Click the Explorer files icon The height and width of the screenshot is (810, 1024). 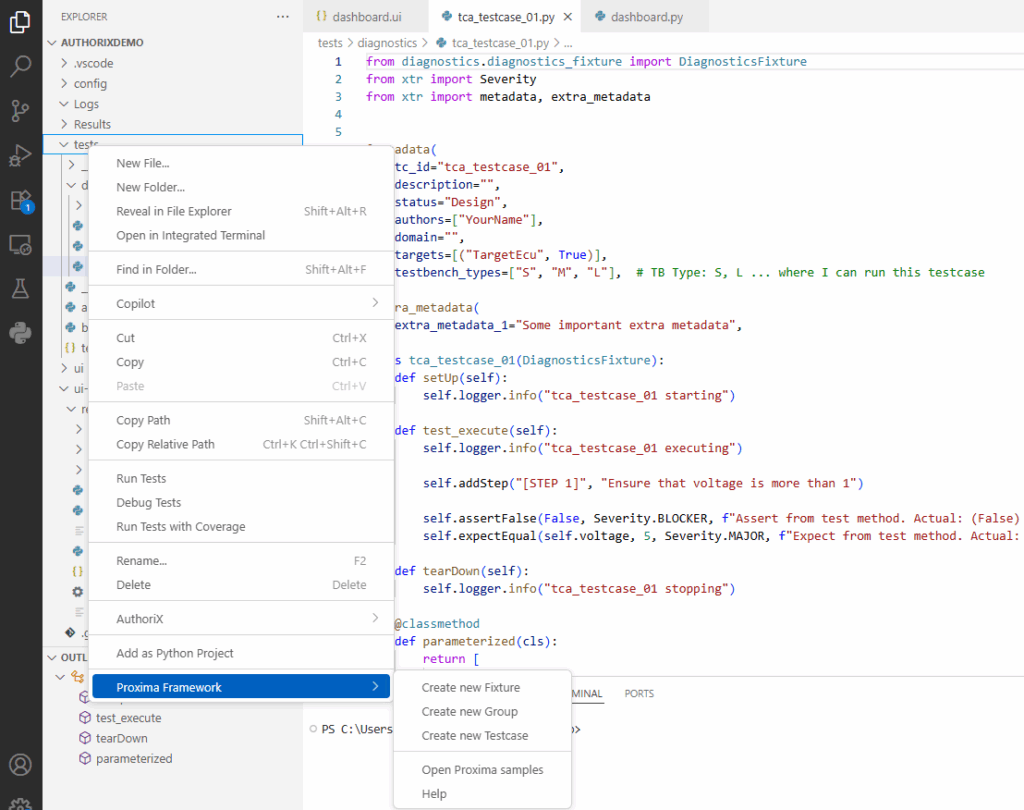coord(20,22)
